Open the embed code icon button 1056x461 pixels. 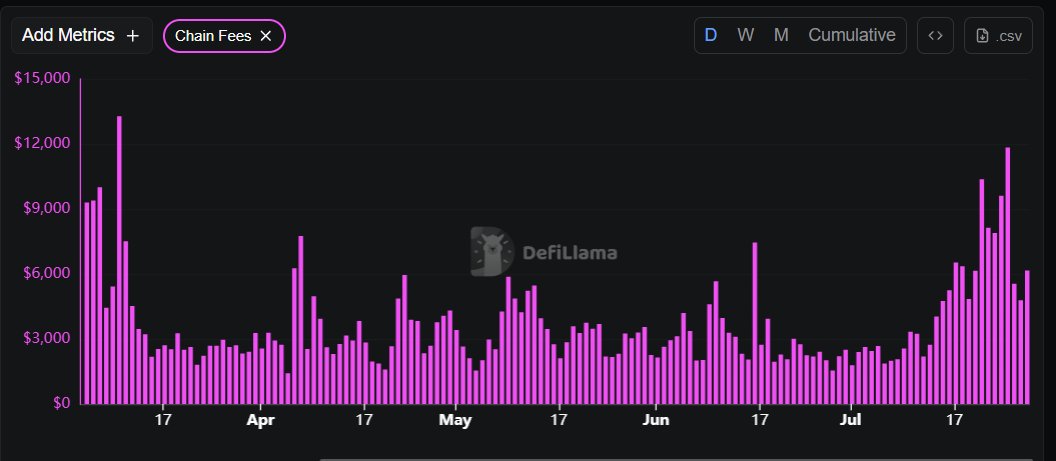(935, 36)
